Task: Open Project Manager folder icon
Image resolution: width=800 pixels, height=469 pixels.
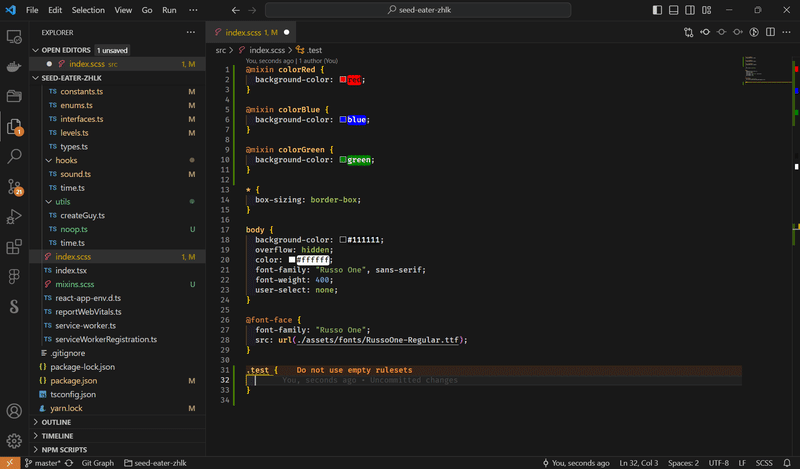Action: [x=14, y=96]
